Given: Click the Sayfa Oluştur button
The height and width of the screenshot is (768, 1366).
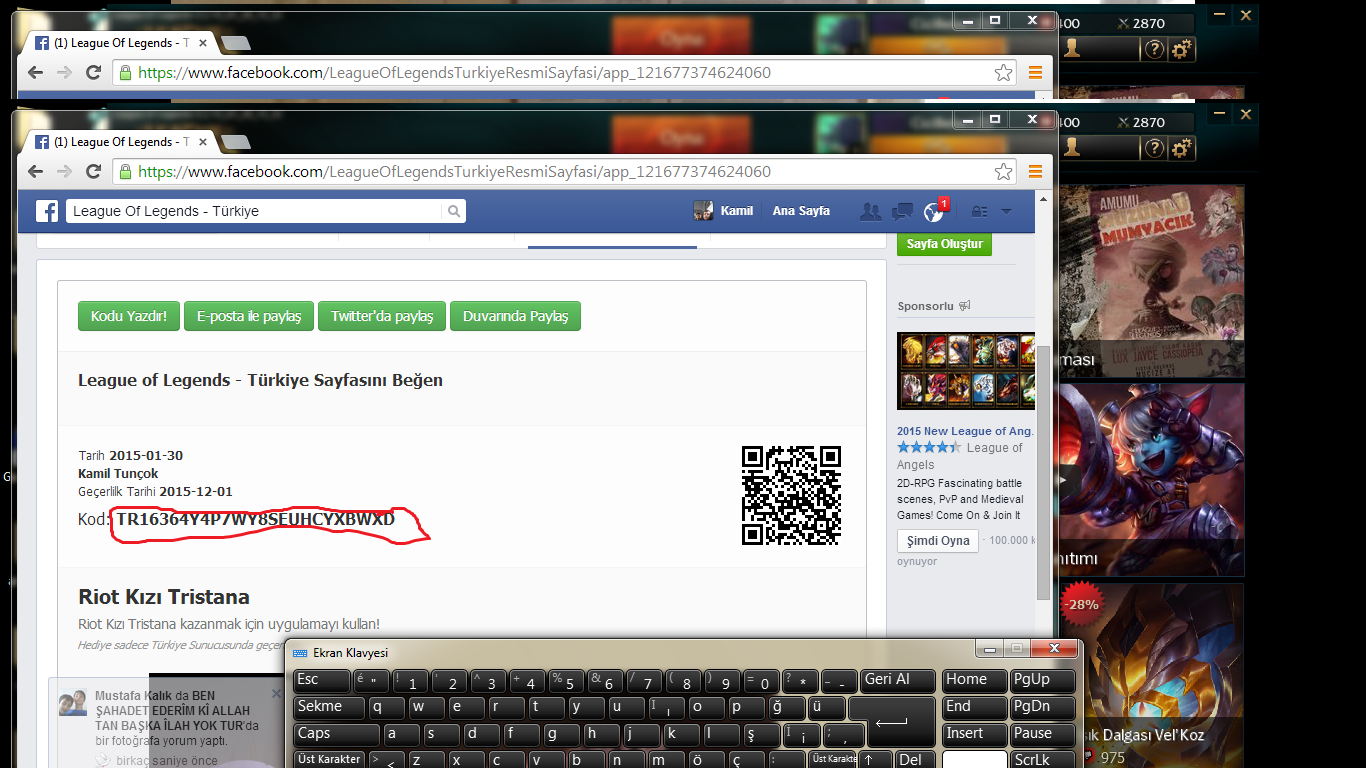Looking at the screenshot, I should 944,244.
